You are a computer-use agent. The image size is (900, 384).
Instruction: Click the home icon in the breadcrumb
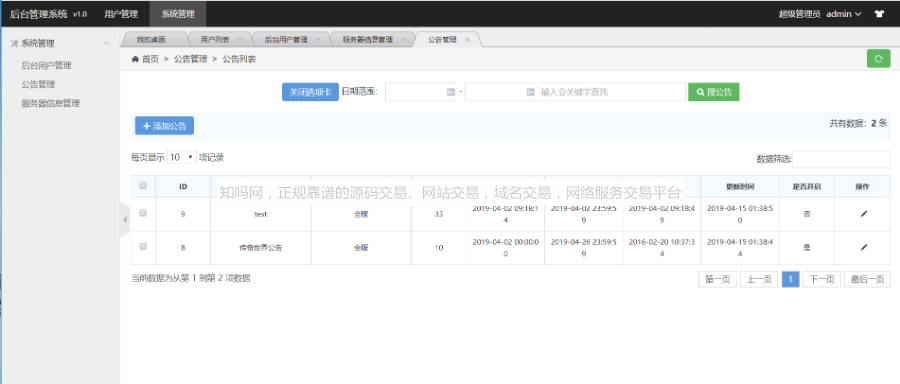135,59
